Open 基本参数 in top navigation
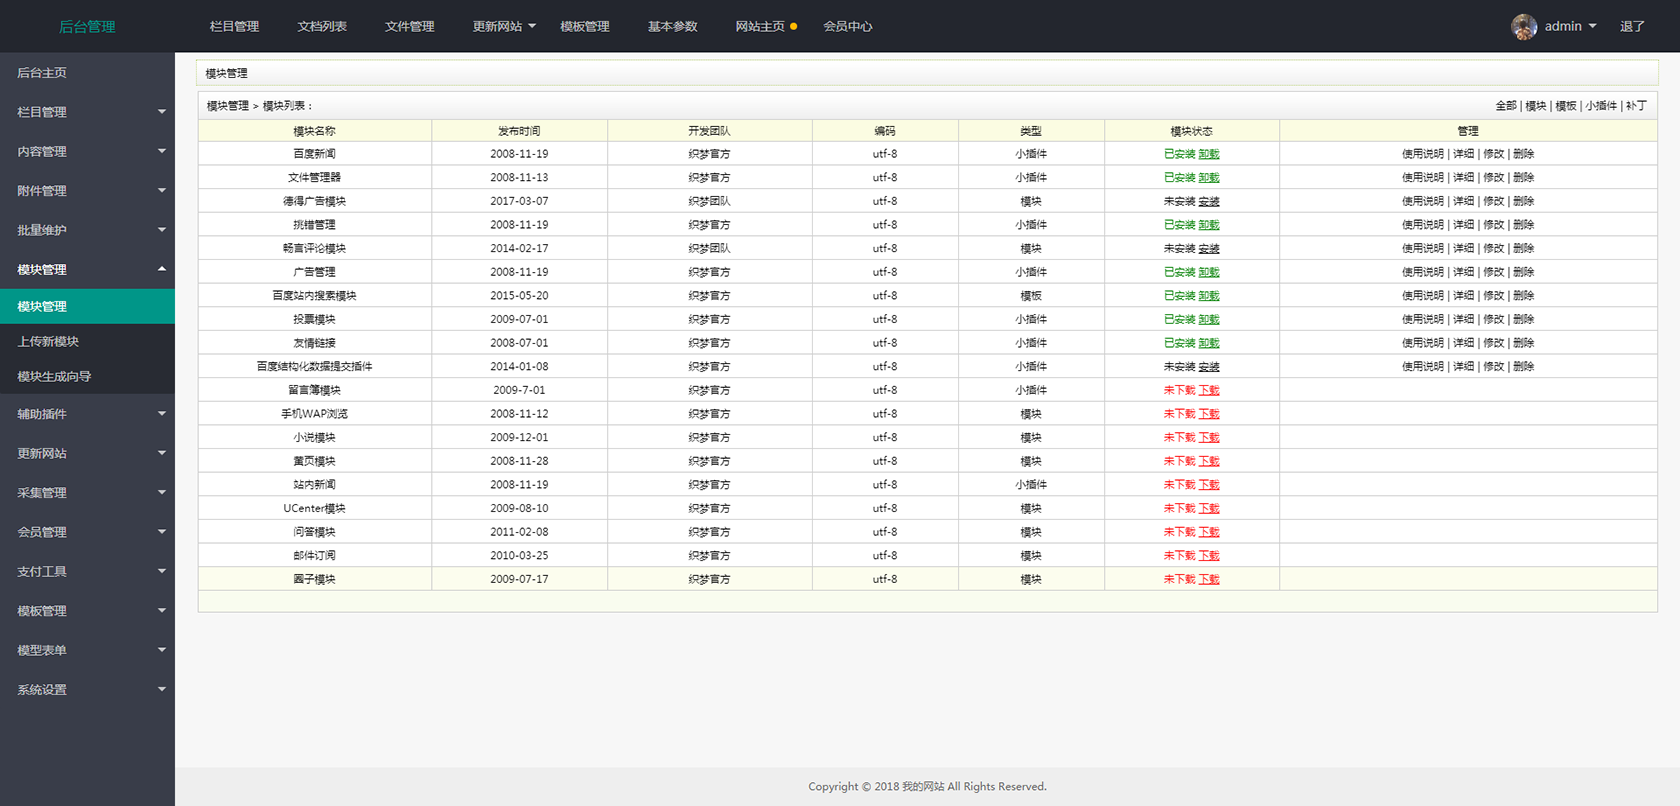1680x806 pixels. tap(673, 27)
